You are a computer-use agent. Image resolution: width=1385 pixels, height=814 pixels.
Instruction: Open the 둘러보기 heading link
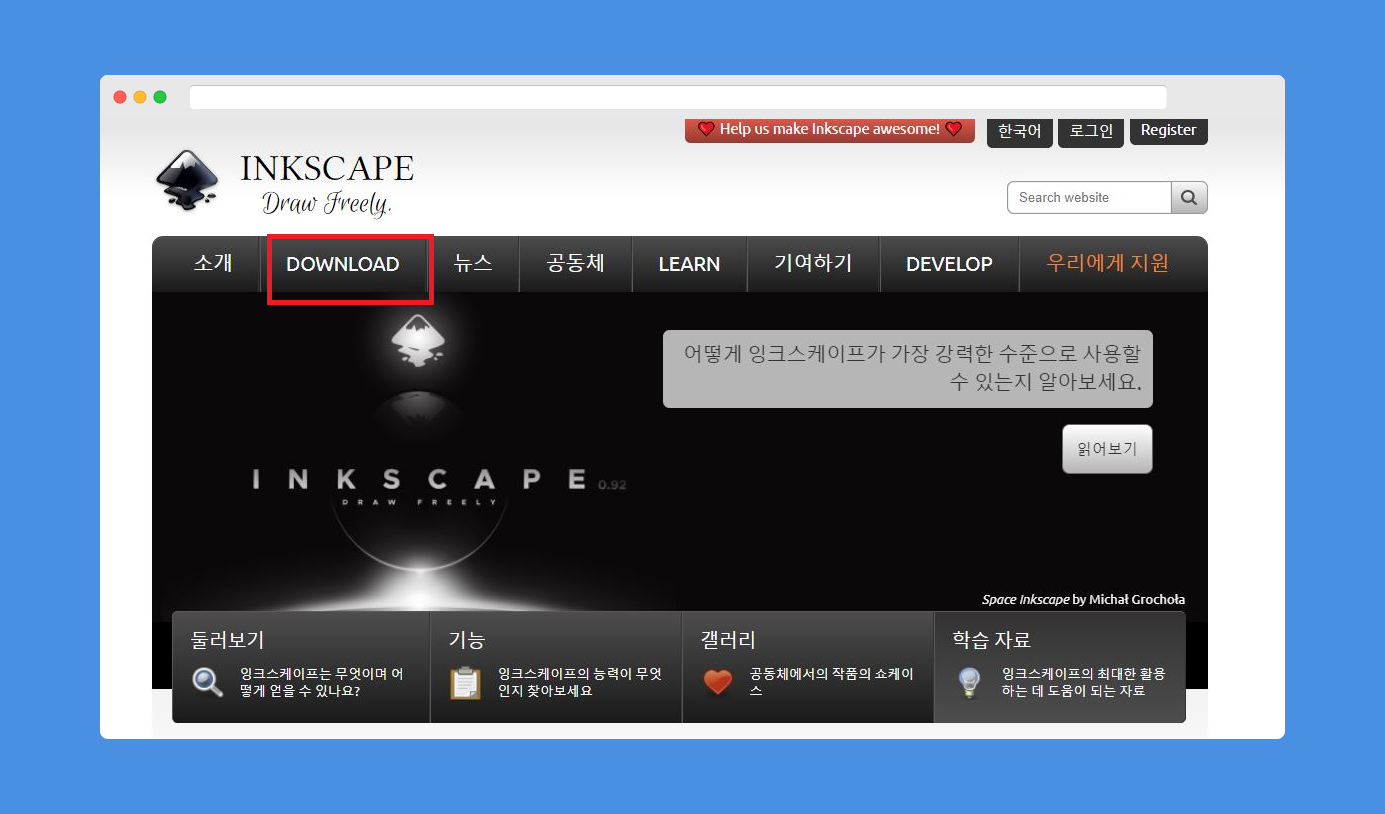pos(228,640)
